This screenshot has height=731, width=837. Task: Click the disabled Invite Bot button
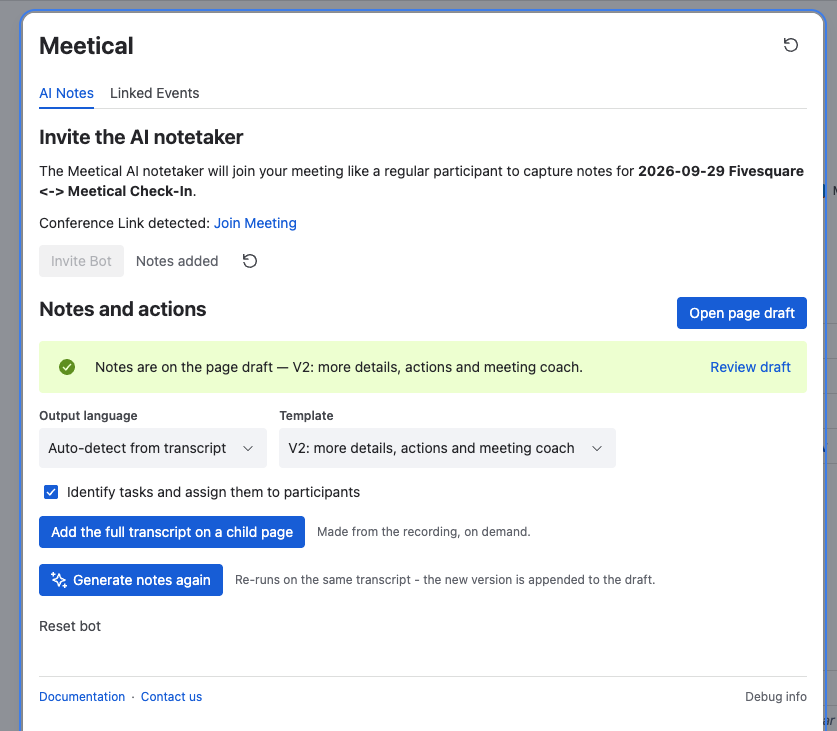pos(81,261)
